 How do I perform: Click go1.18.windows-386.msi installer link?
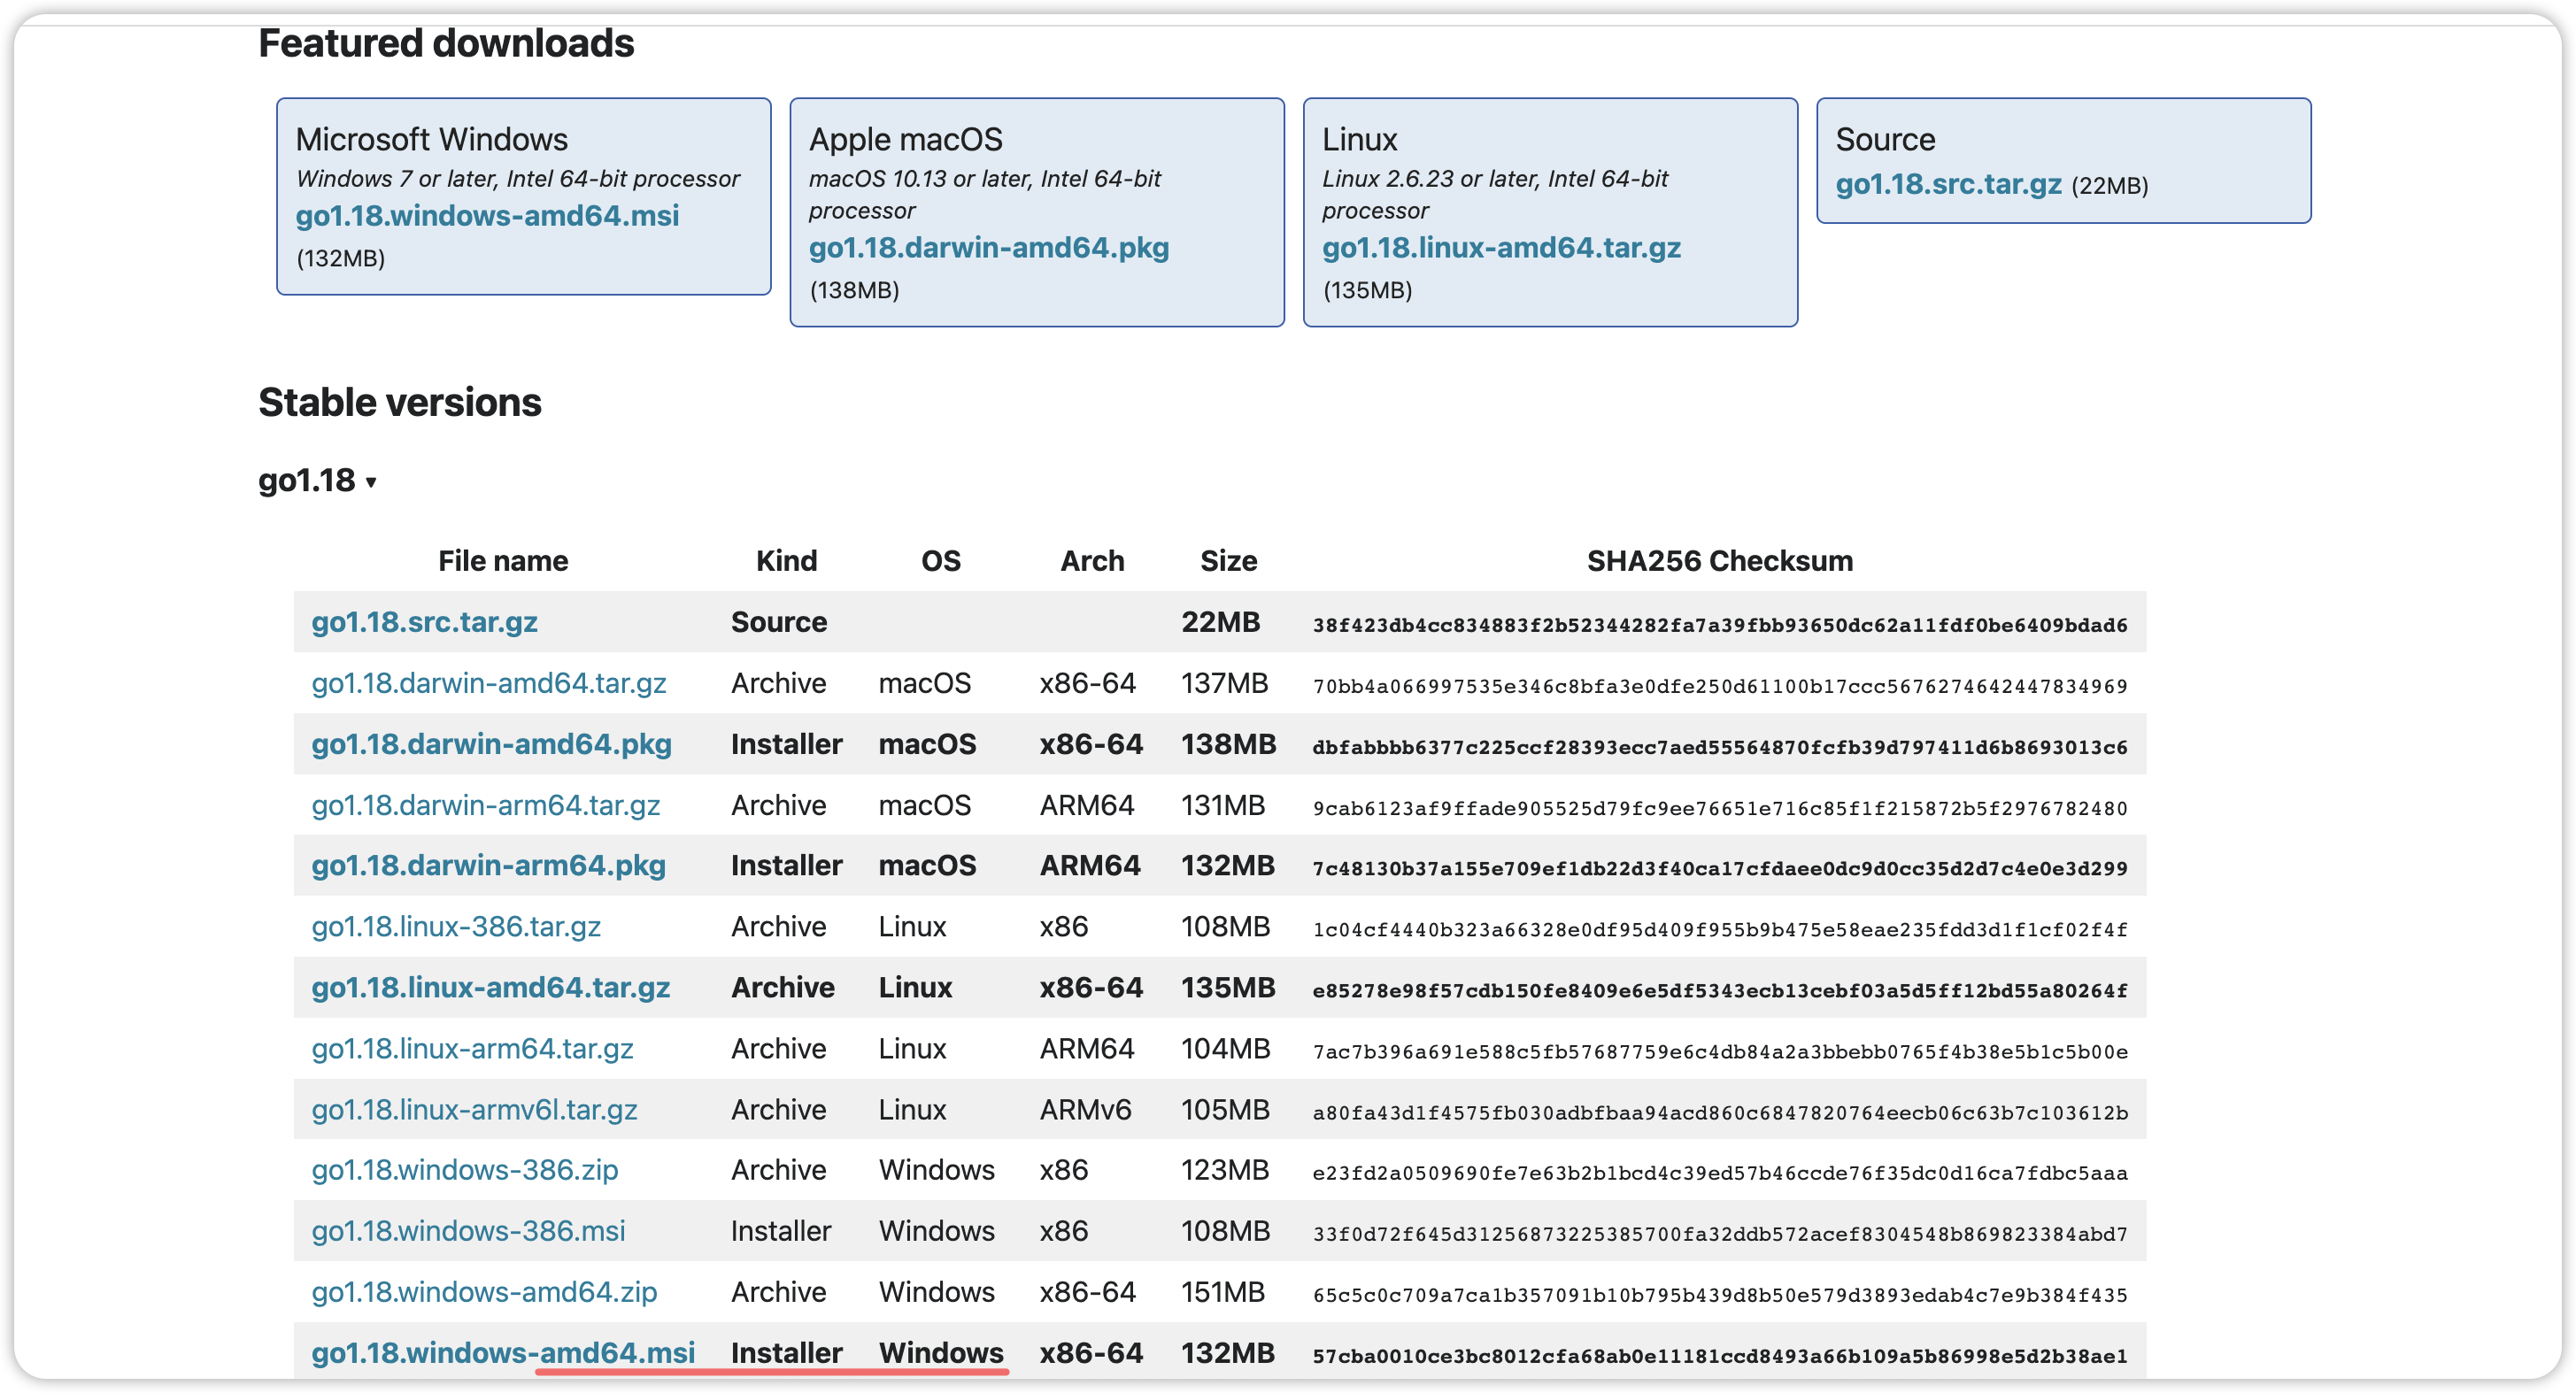pyautogui.click(x=468, y=1231)
